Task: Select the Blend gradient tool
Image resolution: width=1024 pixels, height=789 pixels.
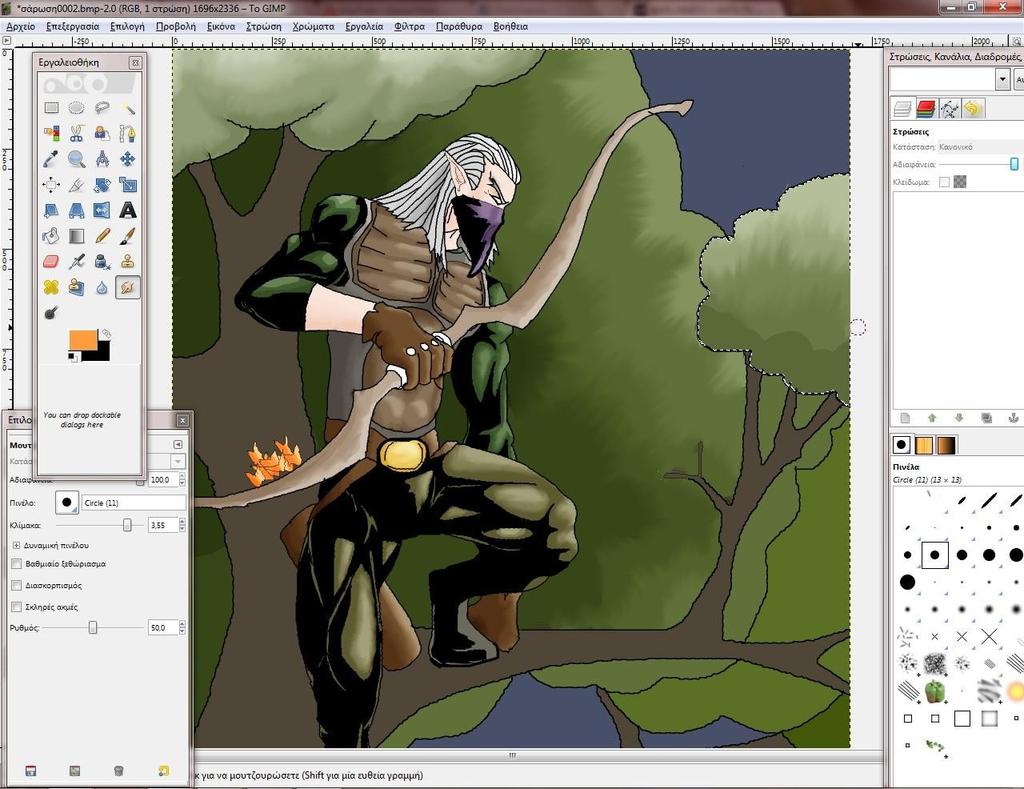Action: click(76, 236)
